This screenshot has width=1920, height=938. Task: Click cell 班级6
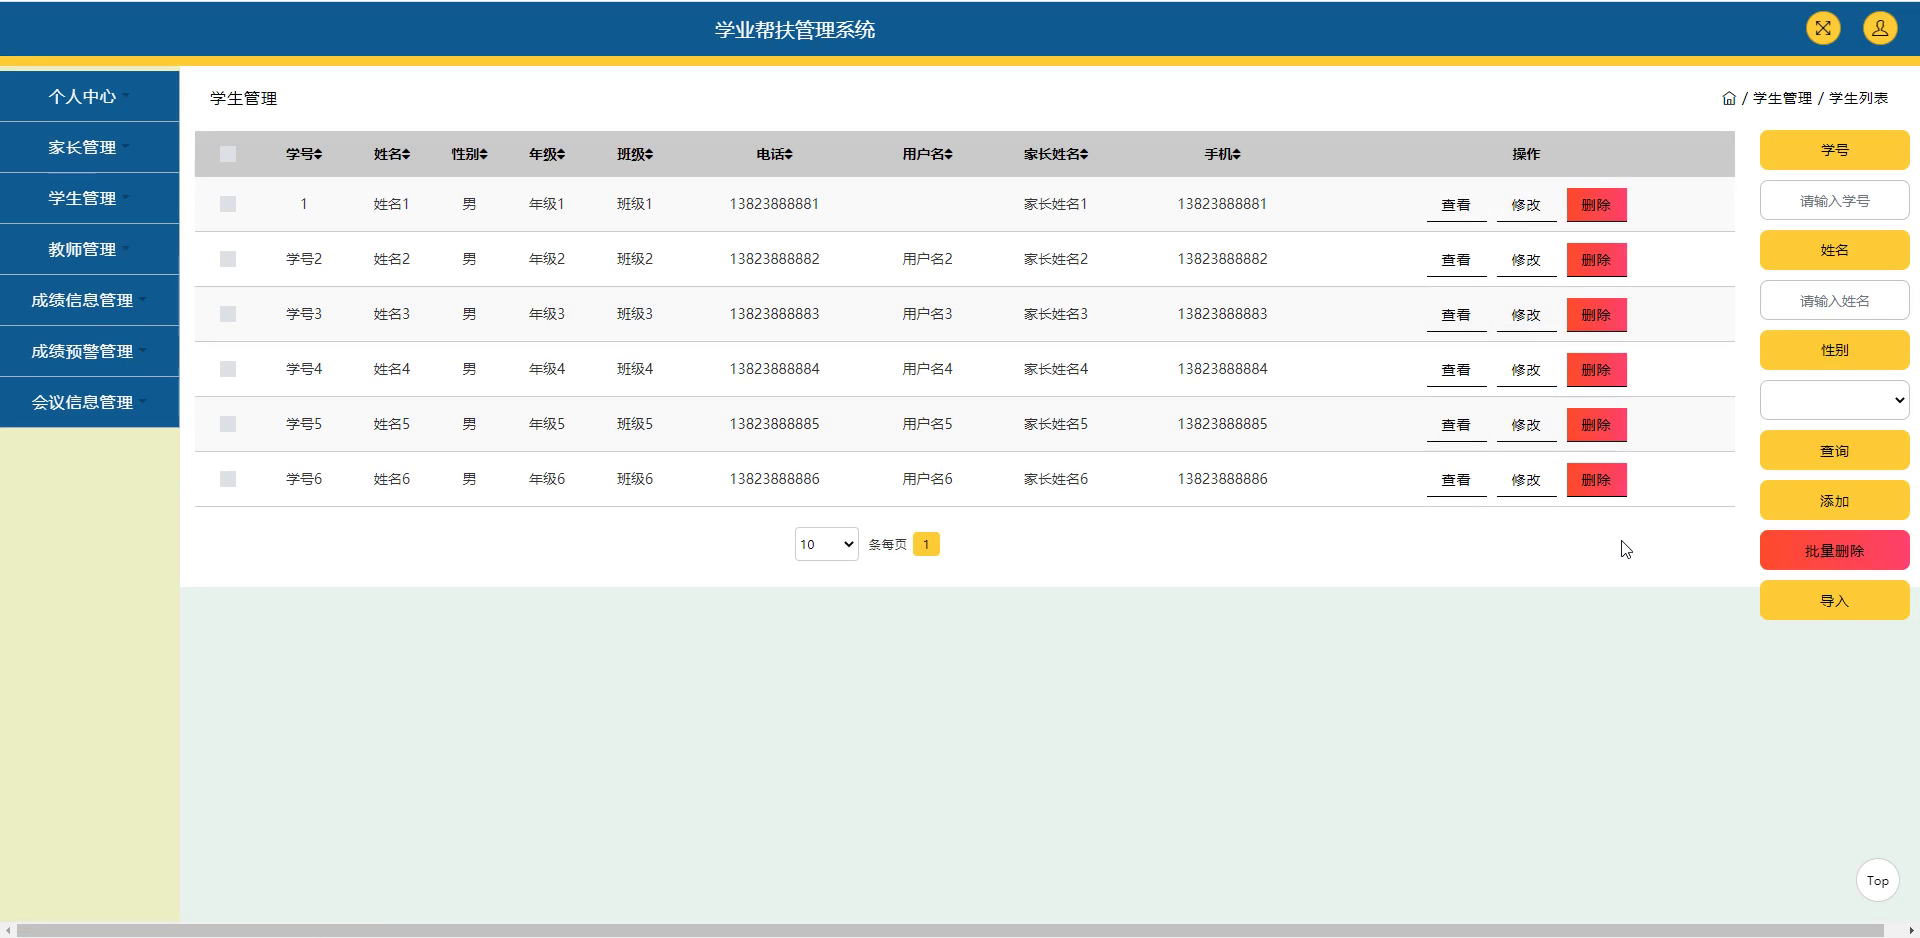(635, 479)
